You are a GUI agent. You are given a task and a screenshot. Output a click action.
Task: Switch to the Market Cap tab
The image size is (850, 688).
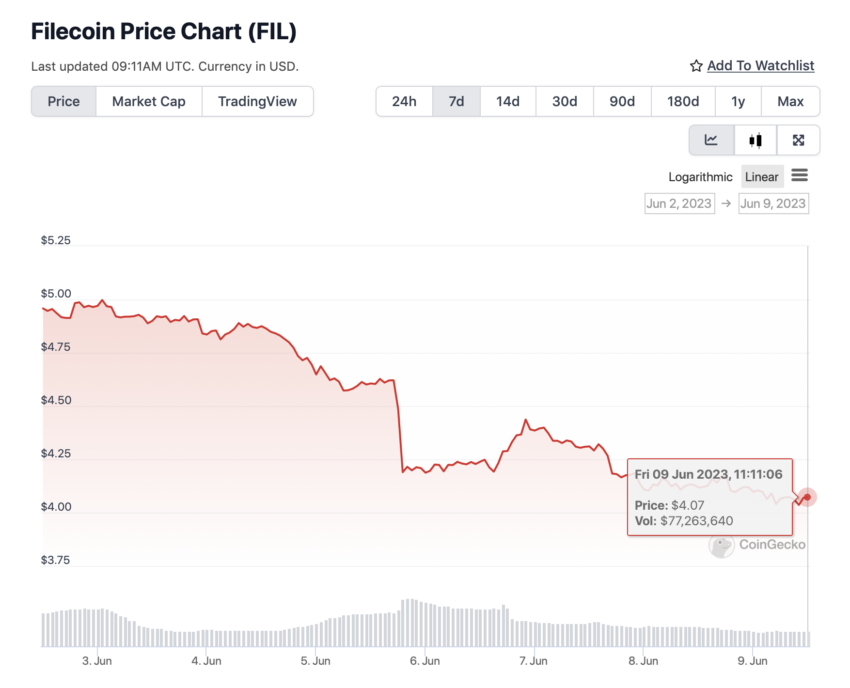click(149, 101)
